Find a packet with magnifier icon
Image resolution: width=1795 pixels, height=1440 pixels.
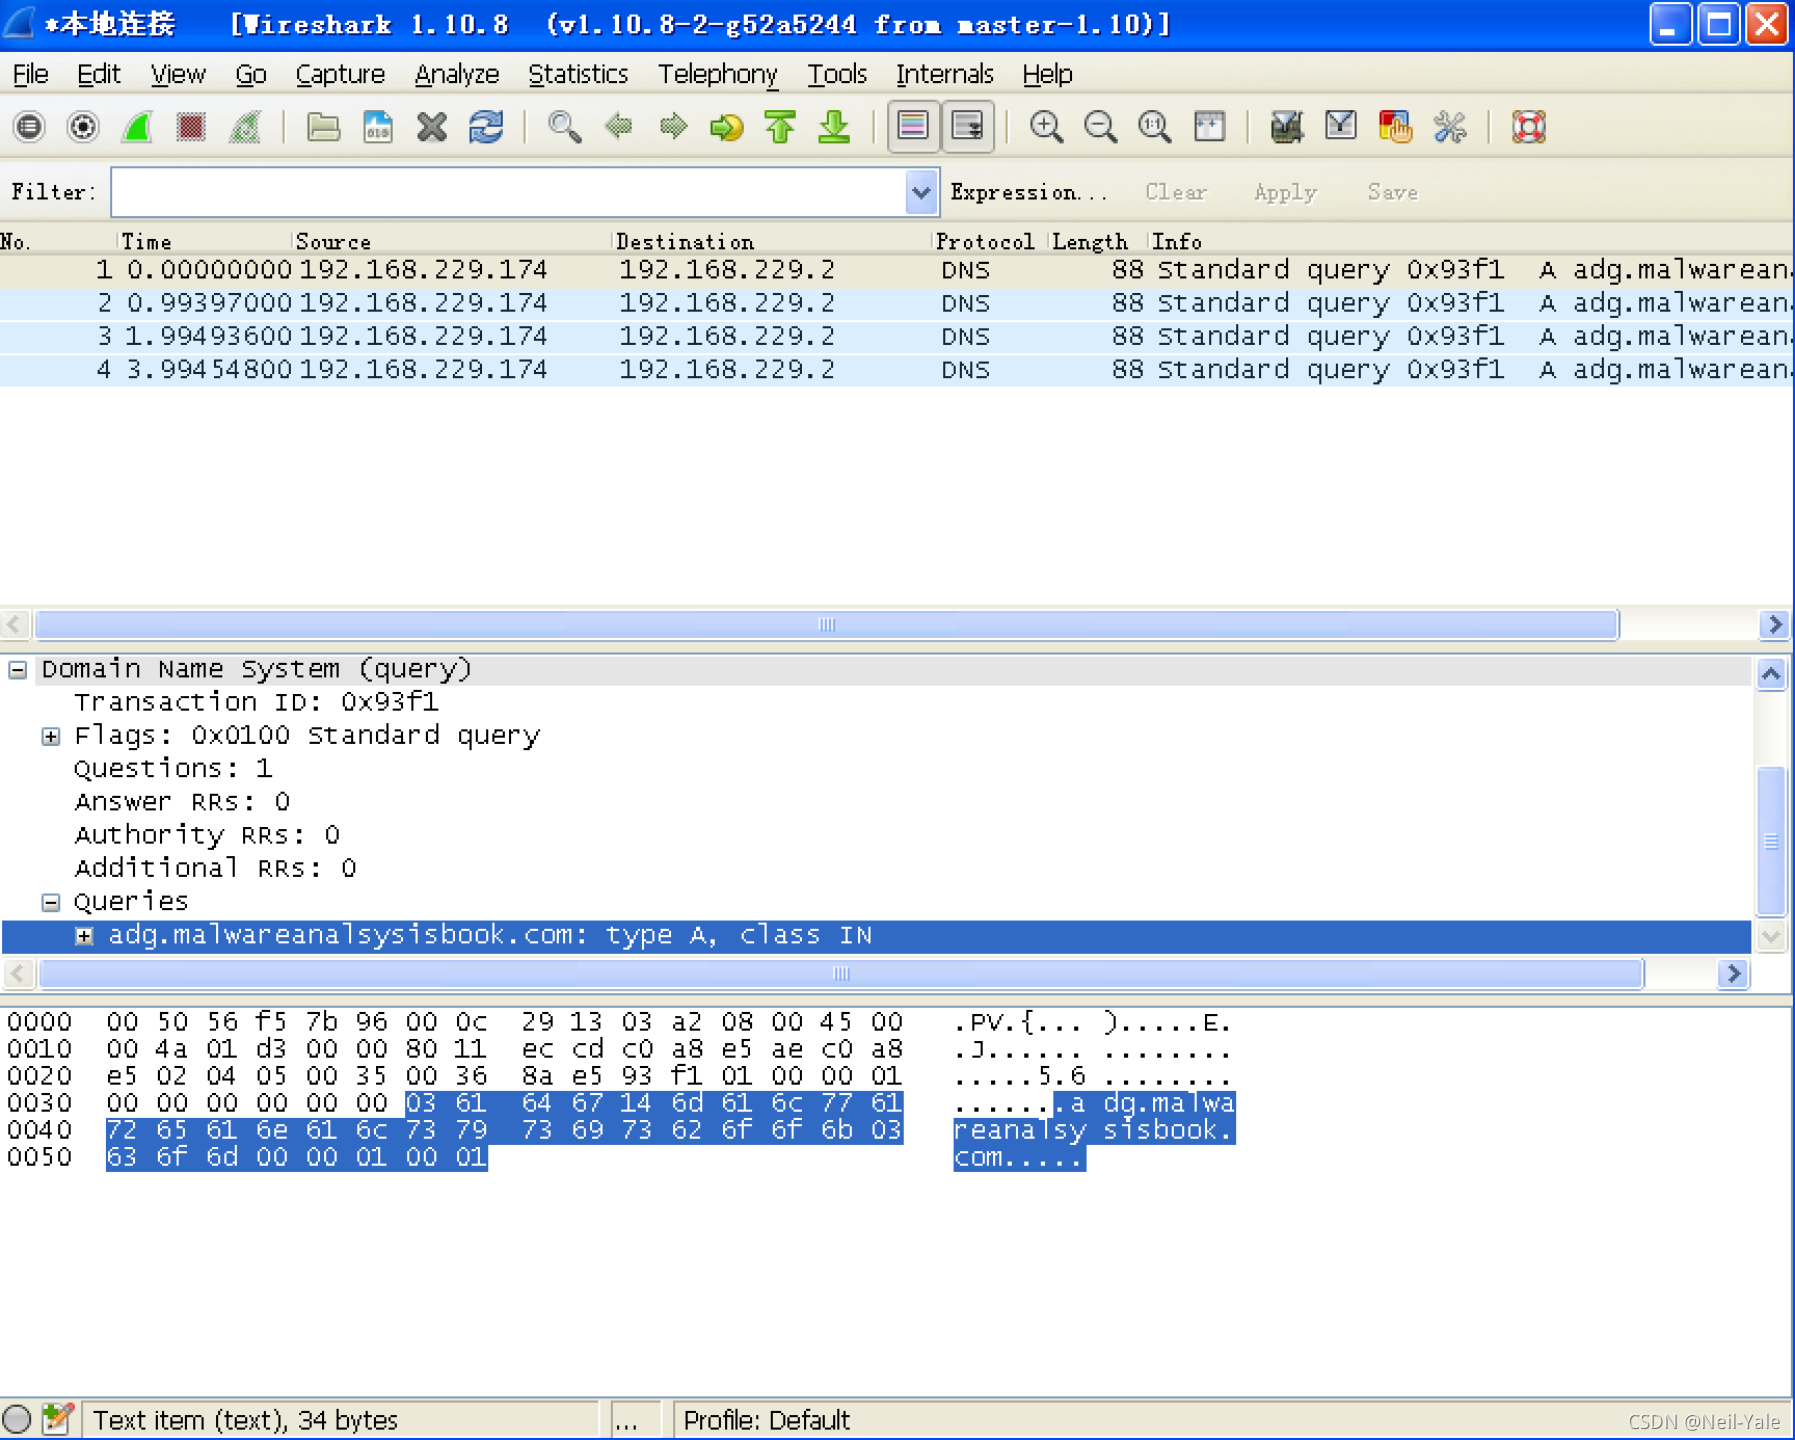tap(564, 127)
